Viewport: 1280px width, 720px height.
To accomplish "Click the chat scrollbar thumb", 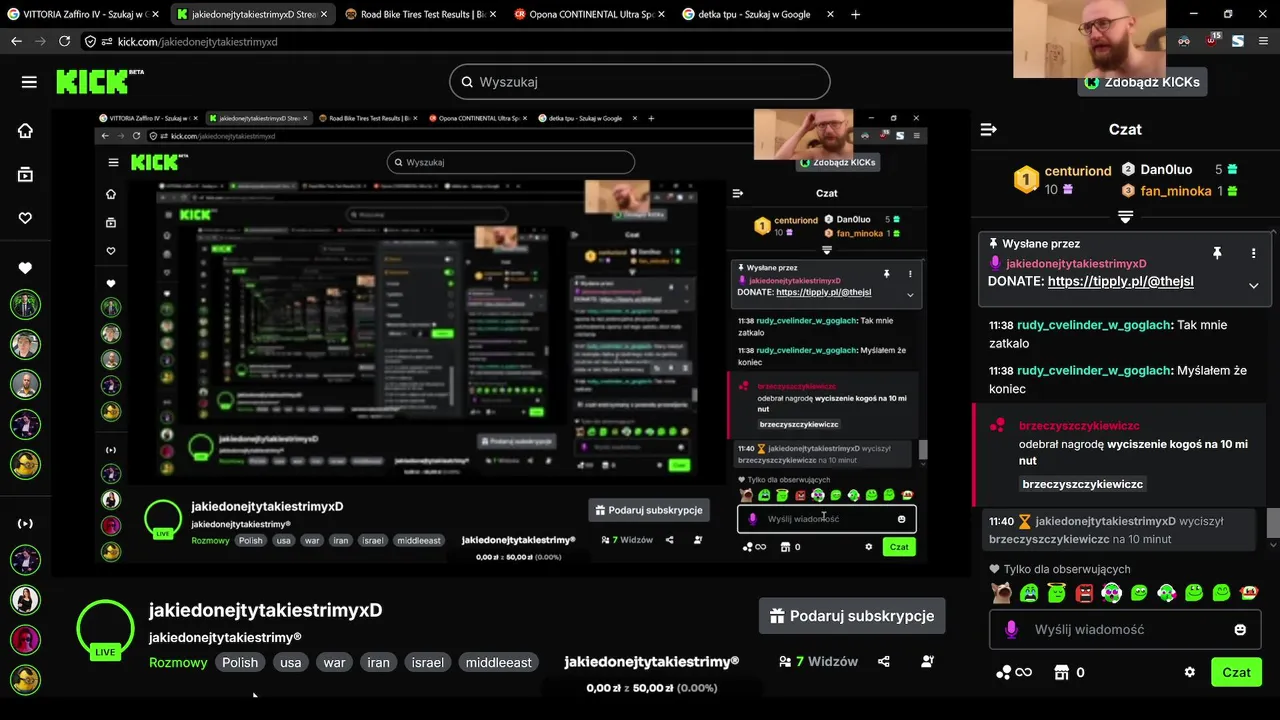I will pyautogui.click(x=1273, y=522).
